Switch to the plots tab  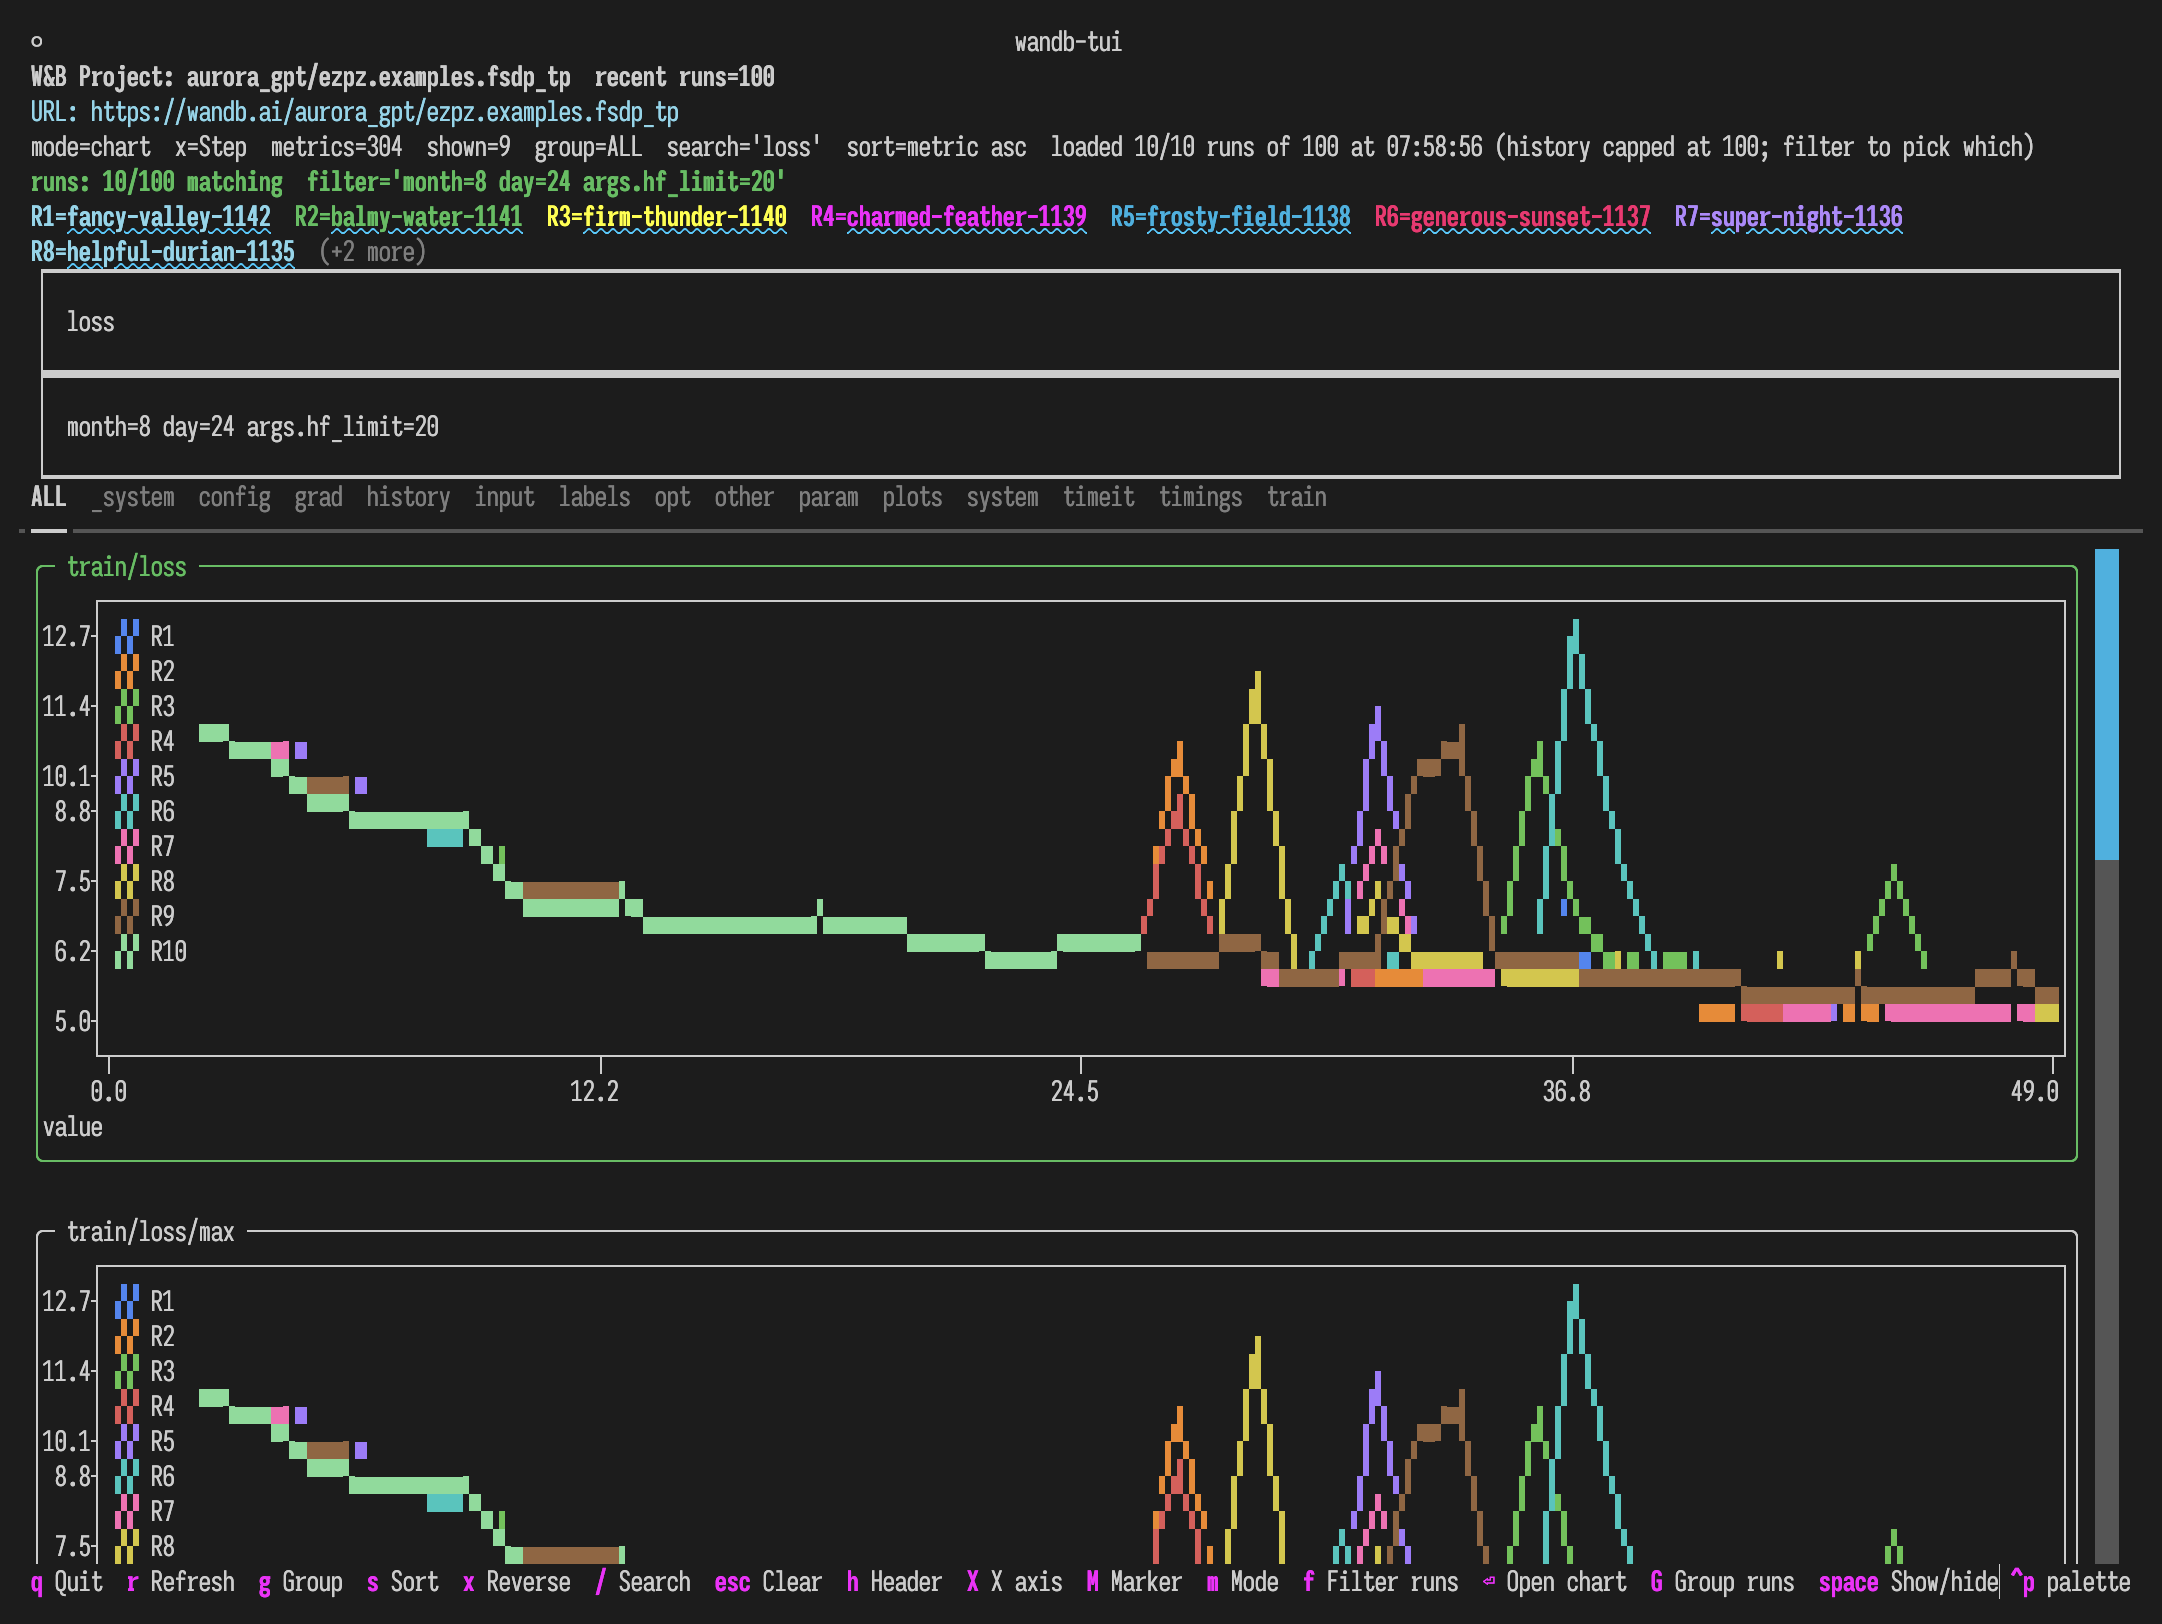(912, 497)
